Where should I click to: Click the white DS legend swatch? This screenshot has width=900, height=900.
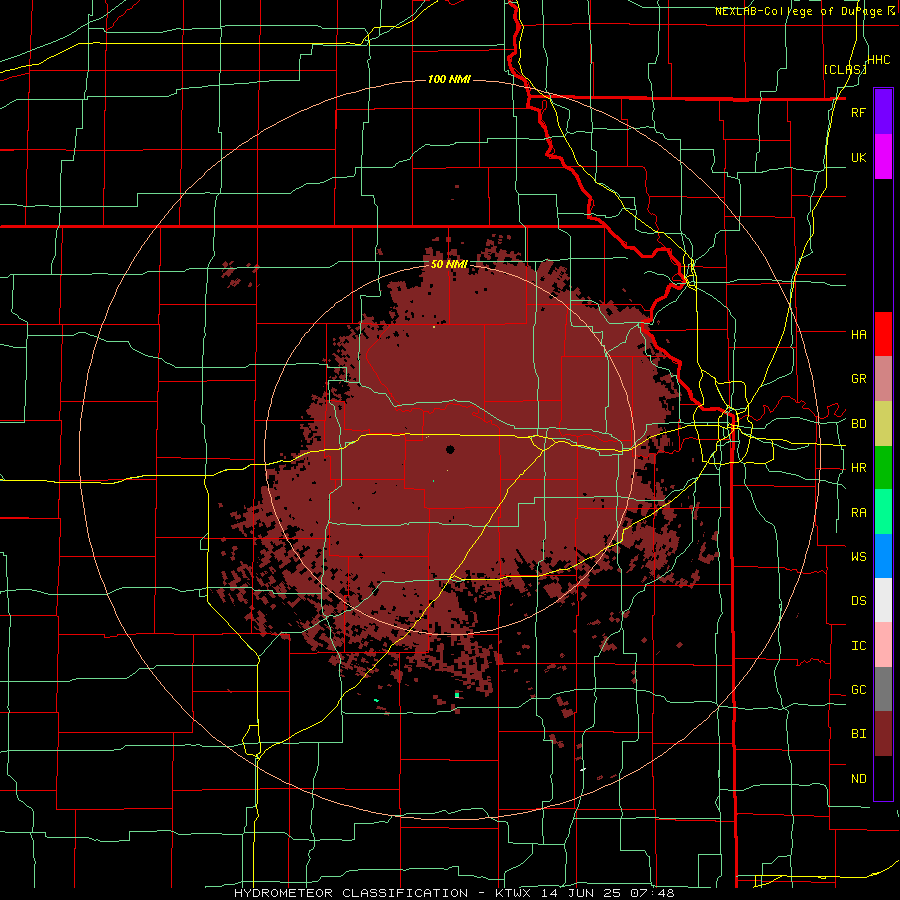[x=883, y=600]
